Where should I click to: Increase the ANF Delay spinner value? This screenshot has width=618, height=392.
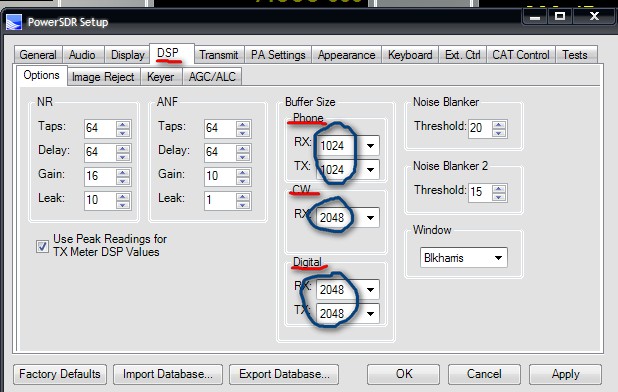coord(243,149)
